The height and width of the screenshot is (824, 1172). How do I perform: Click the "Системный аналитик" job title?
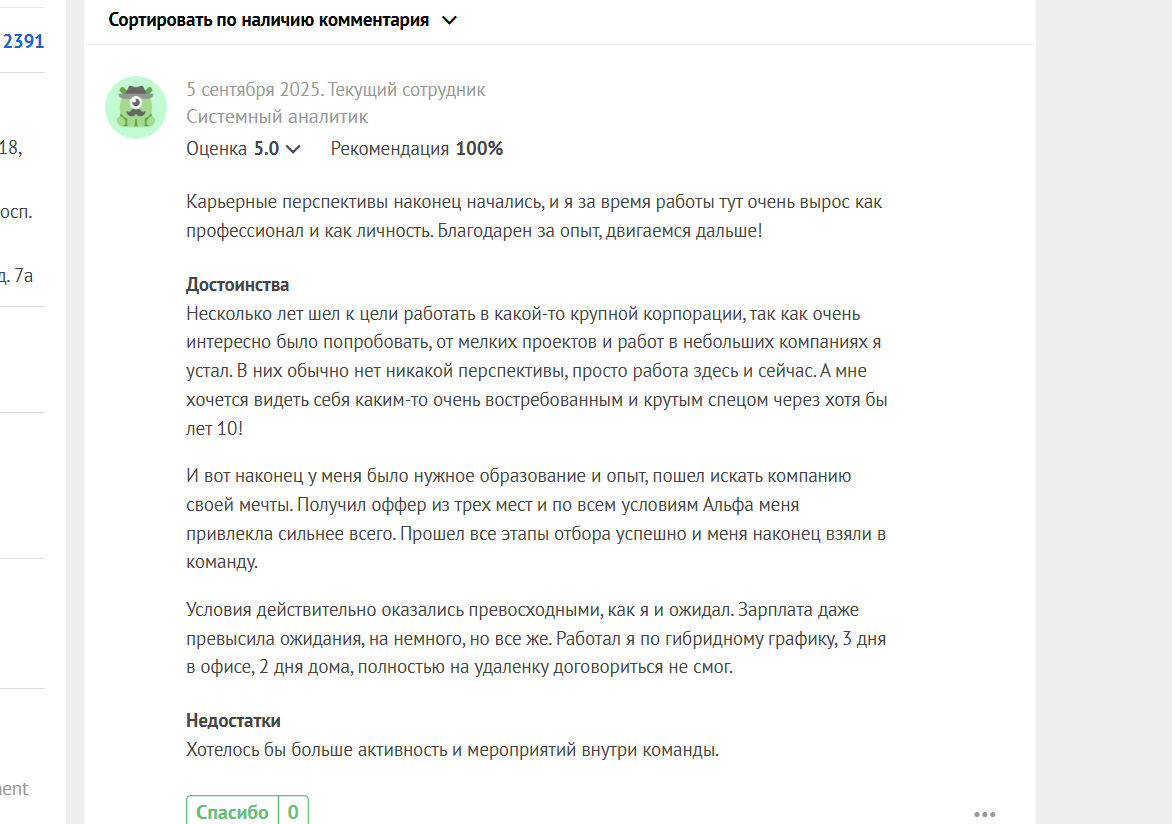[x=277, y=117]
